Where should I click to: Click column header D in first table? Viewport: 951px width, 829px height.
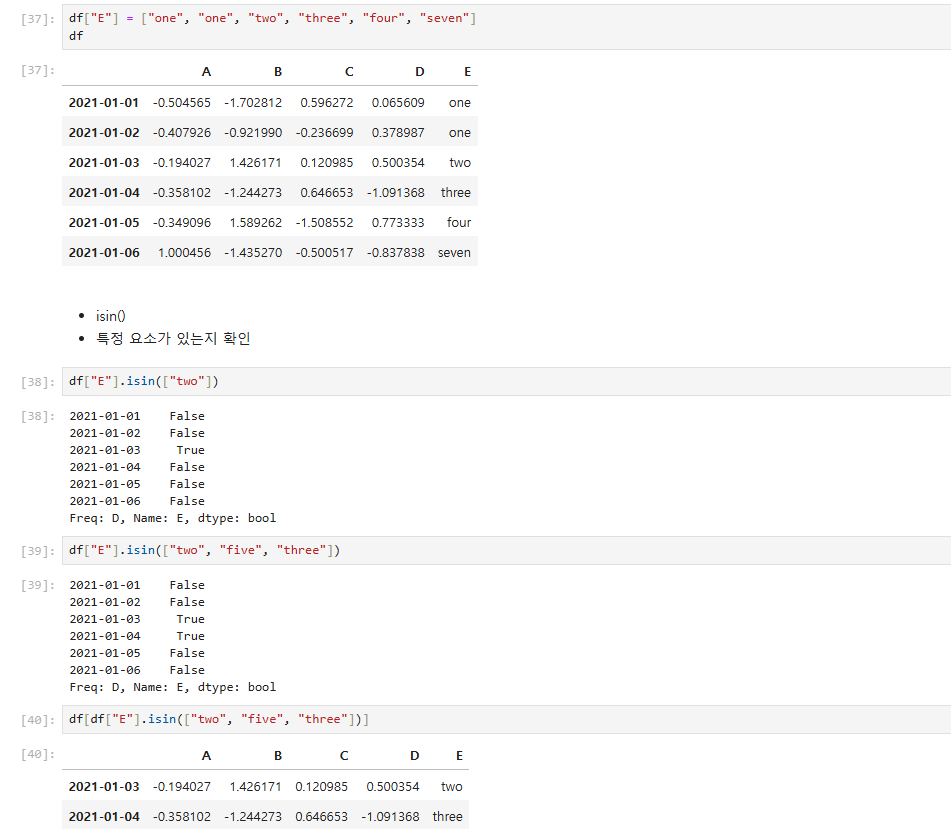(x=420, y=72)
